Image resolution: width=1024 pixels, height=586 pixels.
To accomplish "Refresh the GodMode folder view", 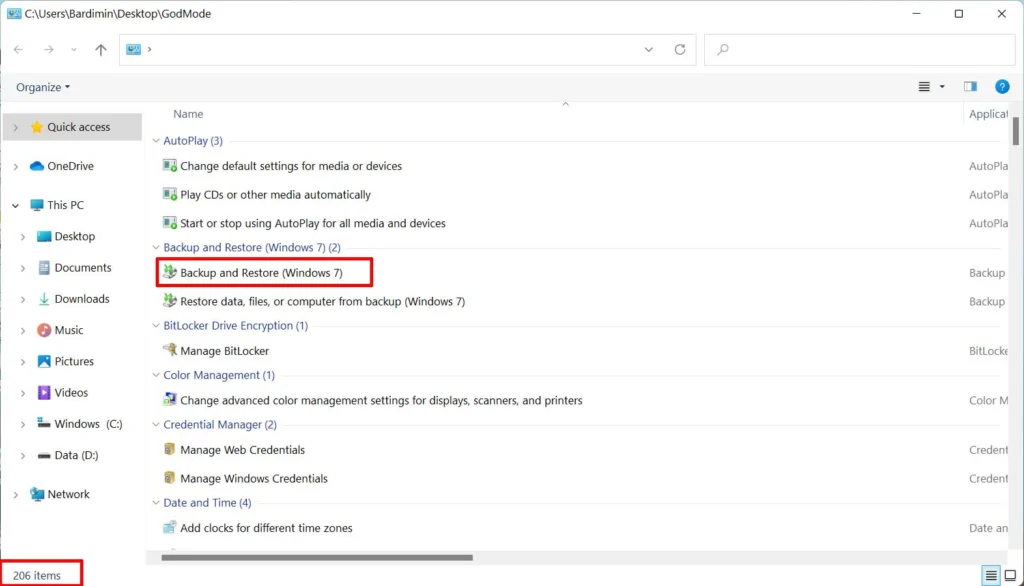I will point(680,50).
